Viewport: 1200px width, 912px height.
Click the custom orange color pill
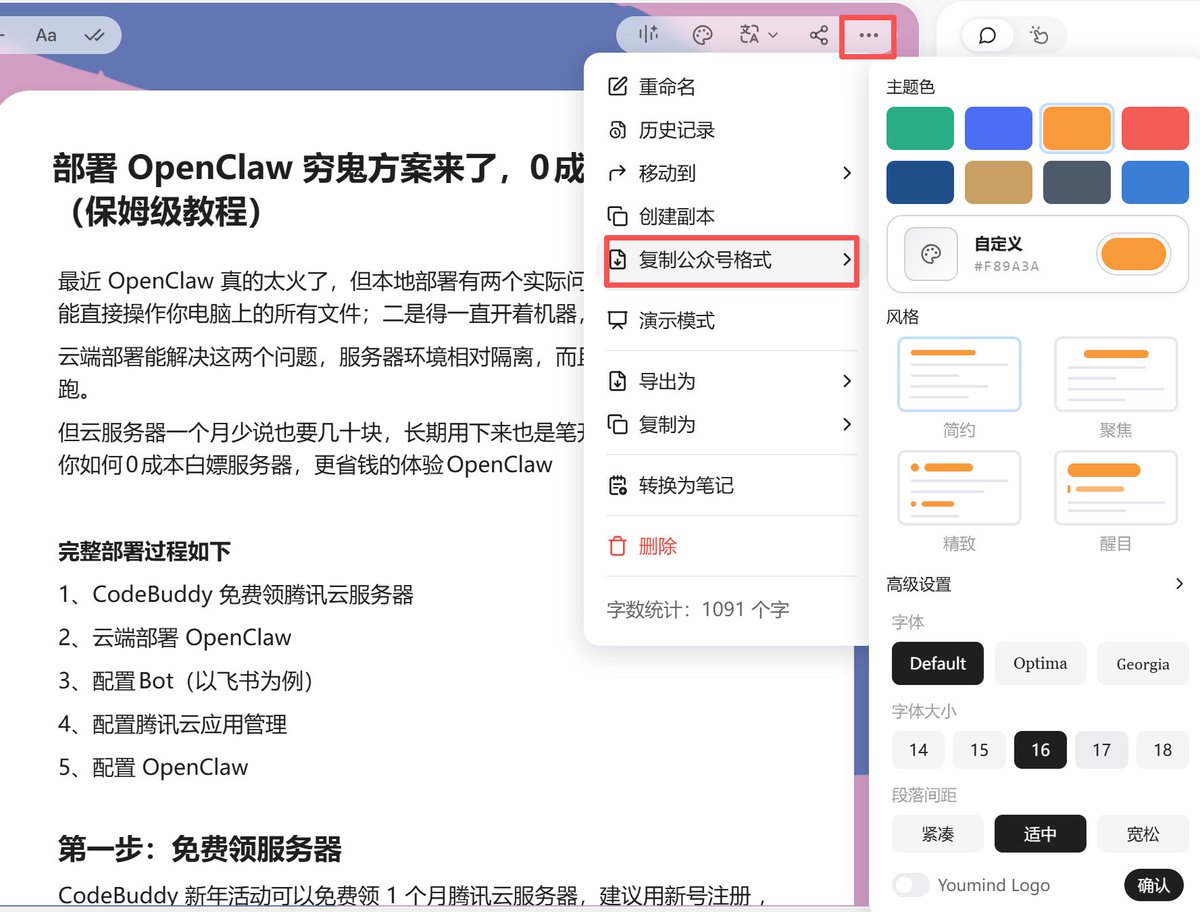coord(1134,254)
